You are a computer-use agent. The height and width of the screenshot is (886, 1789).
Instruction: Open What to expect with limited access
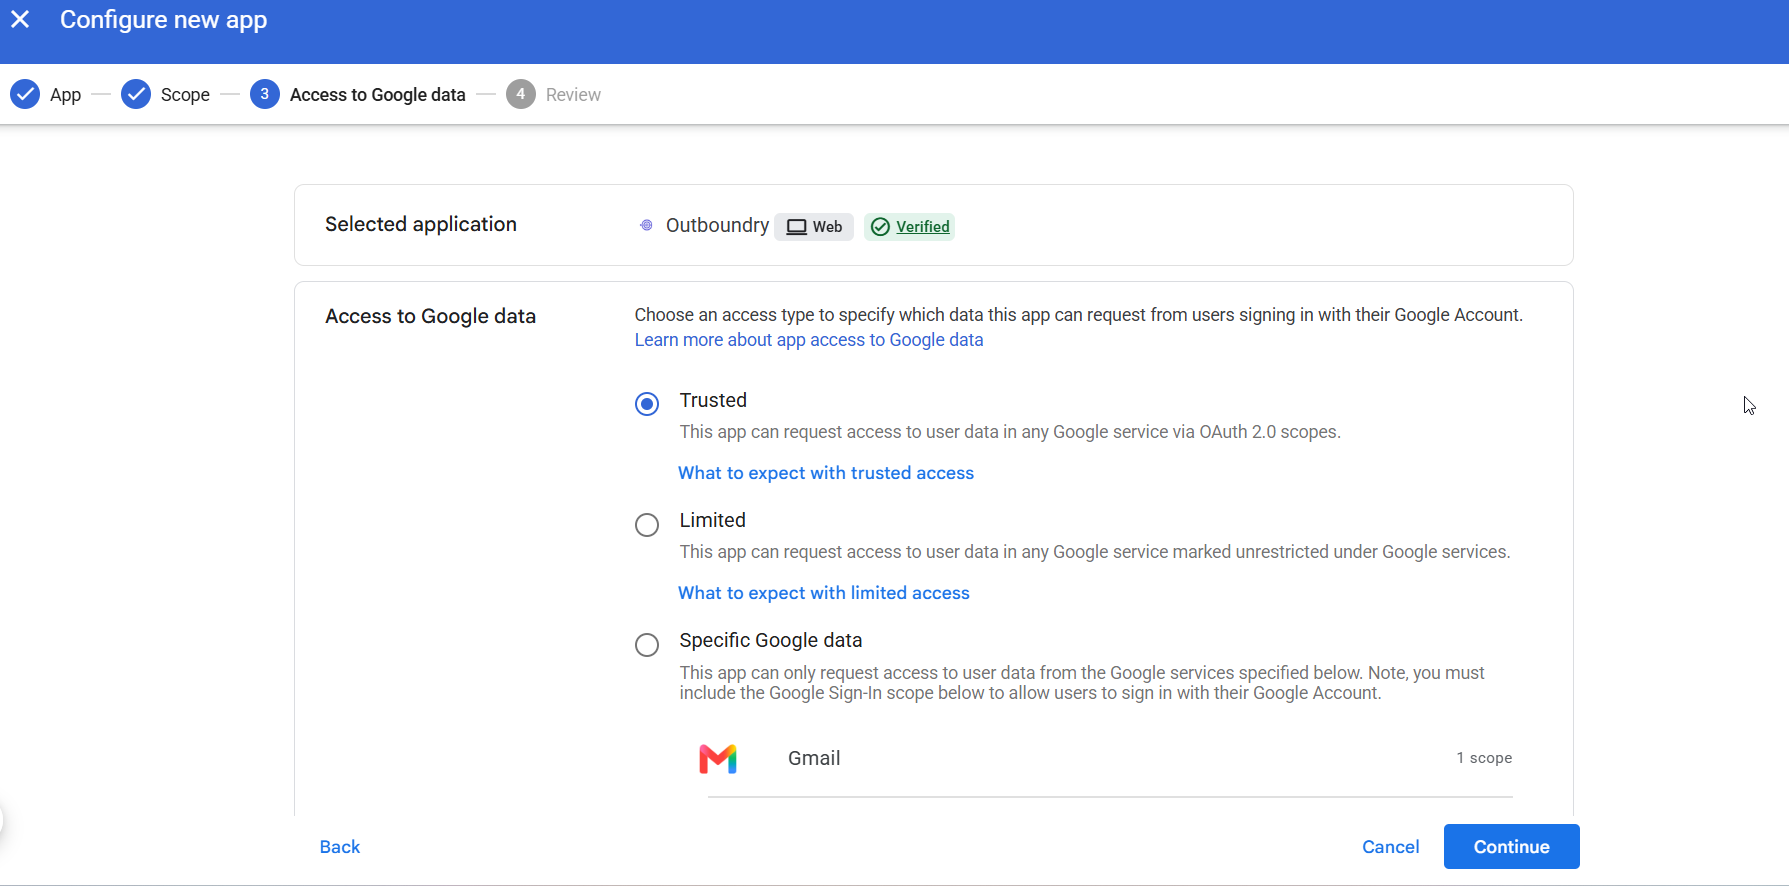coord(824,593)
